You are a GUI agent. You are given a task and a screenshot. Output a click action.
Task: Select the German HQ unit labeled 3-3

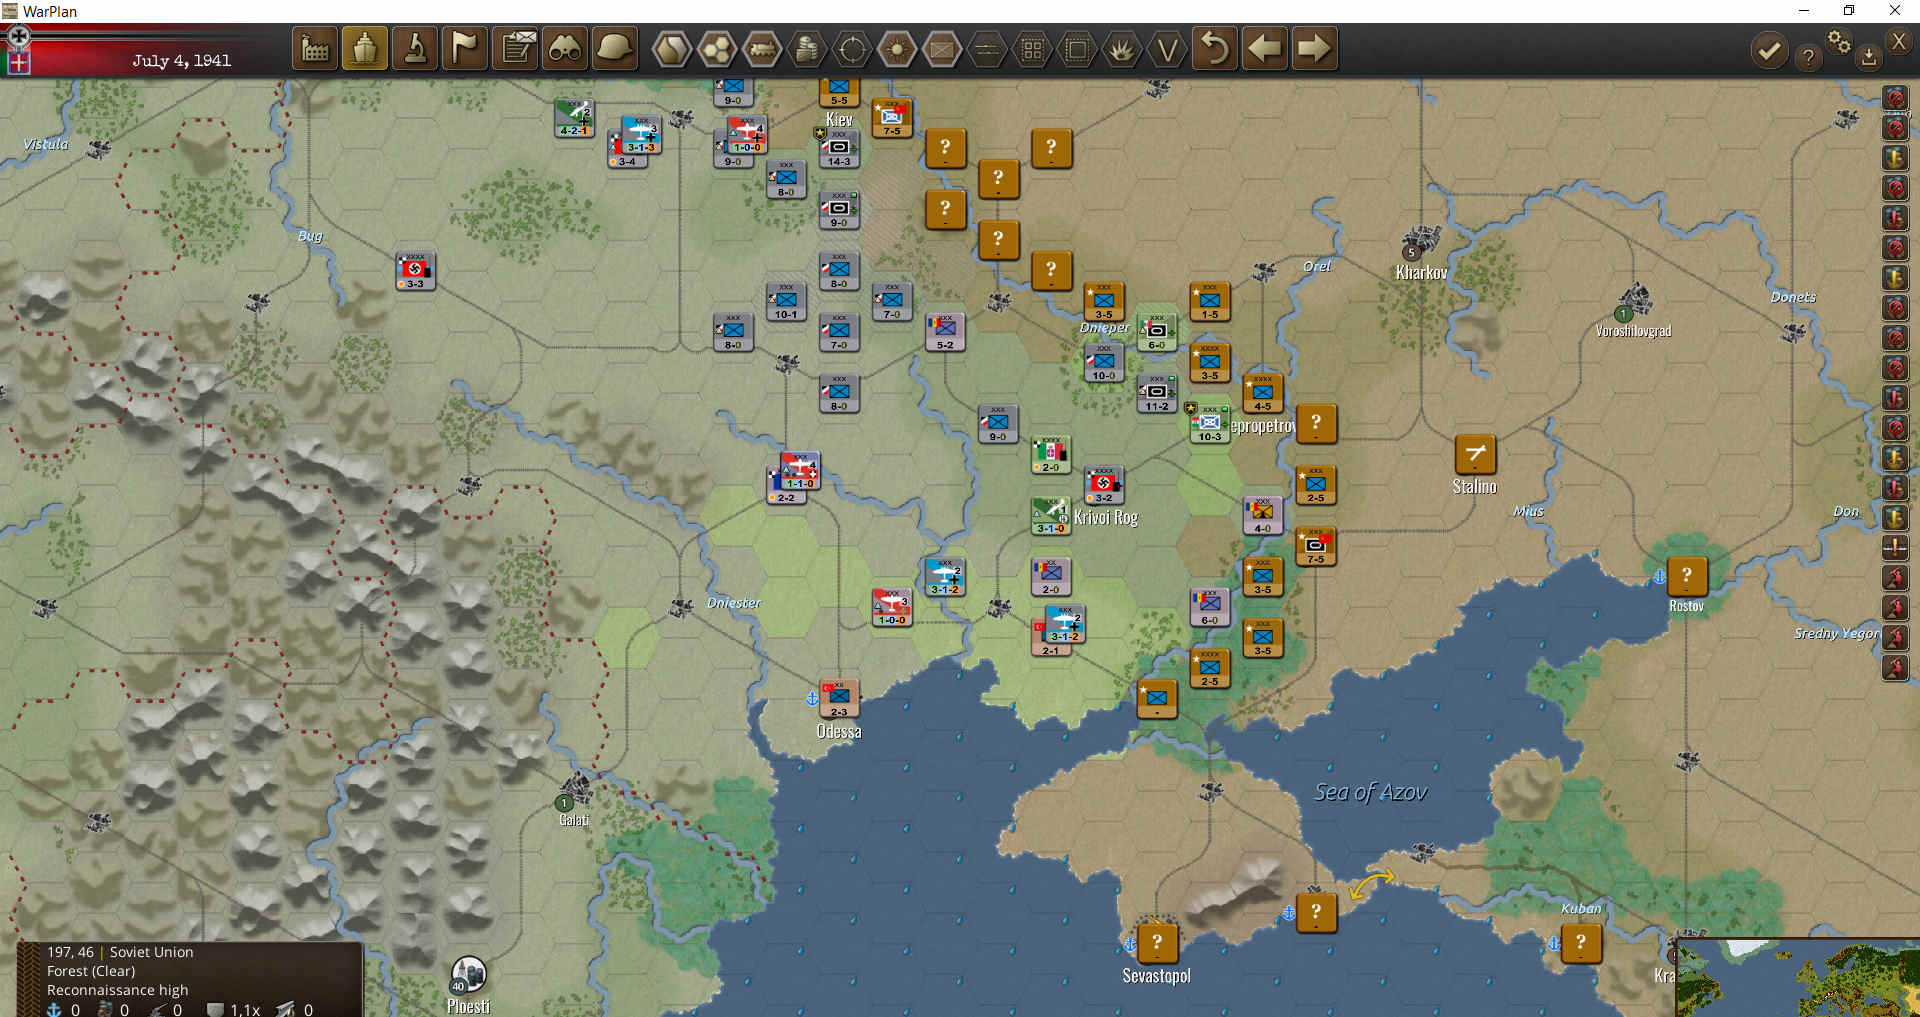pyautogui.click(x=415, y=271)
